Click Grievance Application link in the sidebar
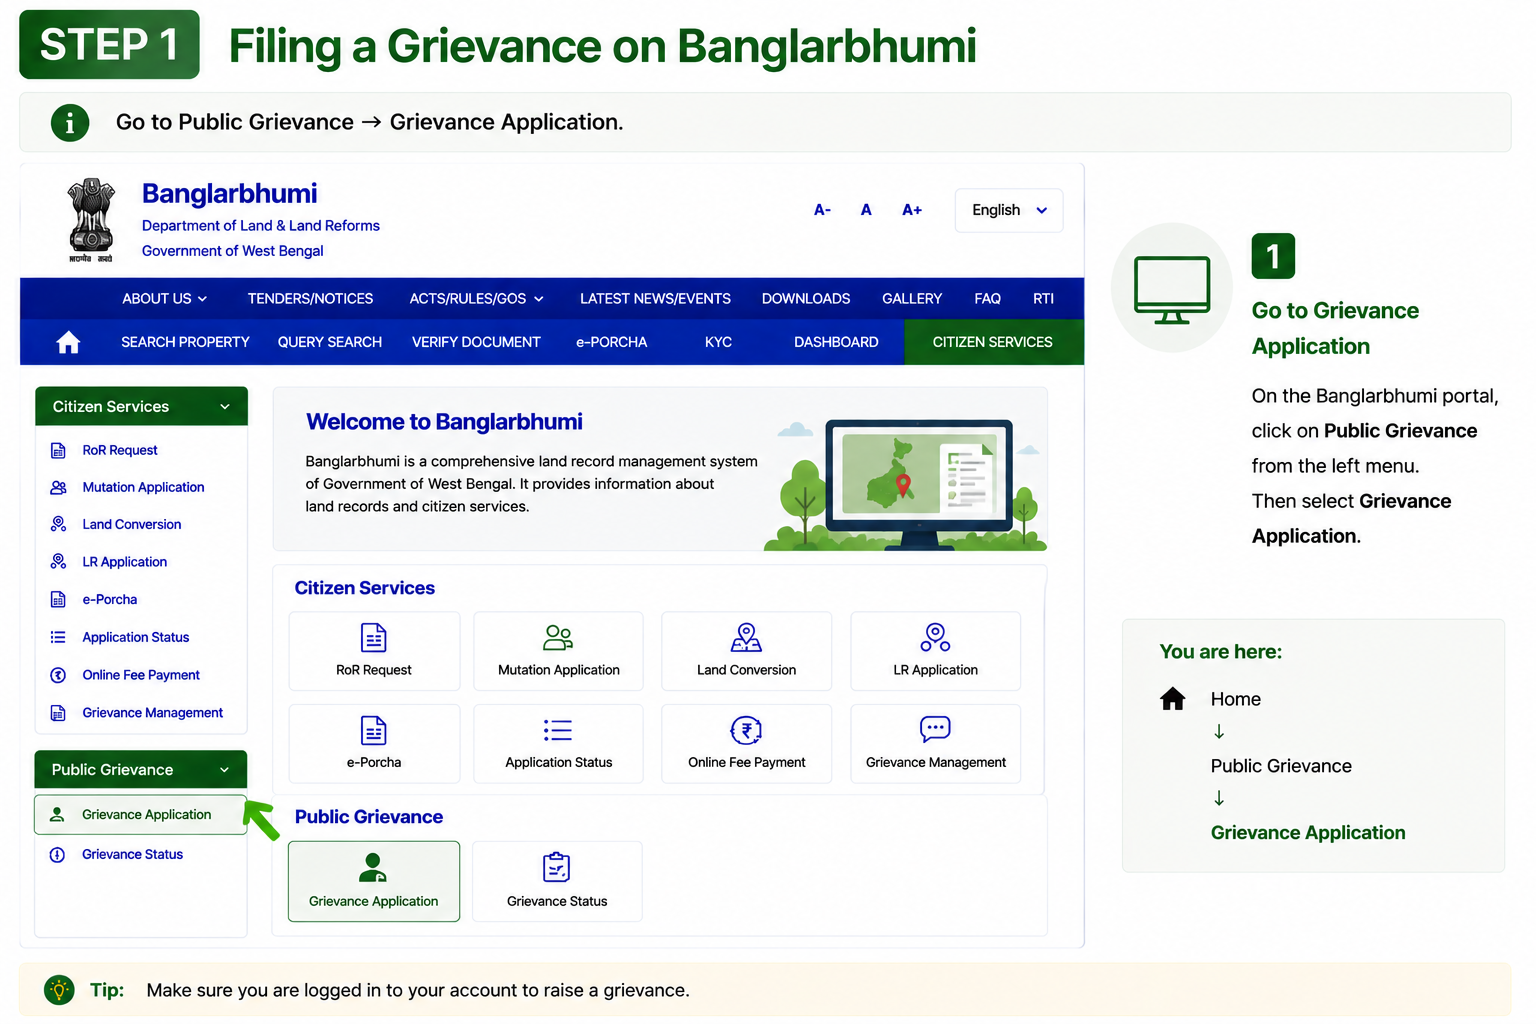The image size is (1536, 1024). pyautogui.click(x=146, y=815)
